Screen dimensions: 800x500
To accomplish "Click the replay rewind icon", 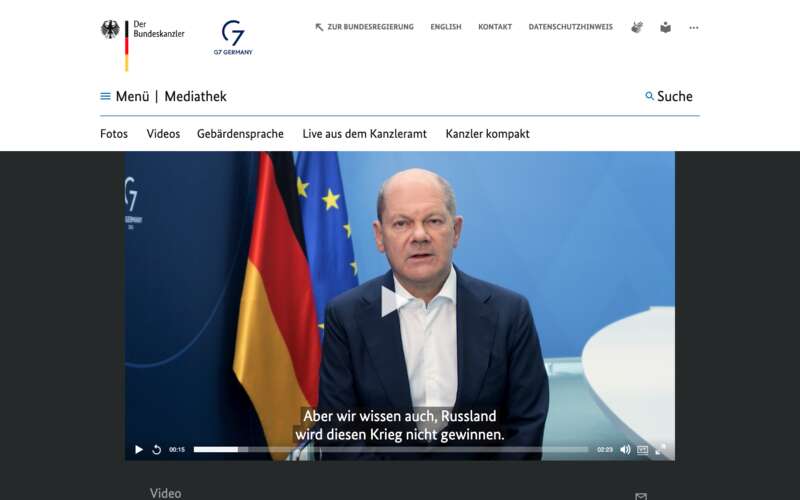I will click(157, 449).
